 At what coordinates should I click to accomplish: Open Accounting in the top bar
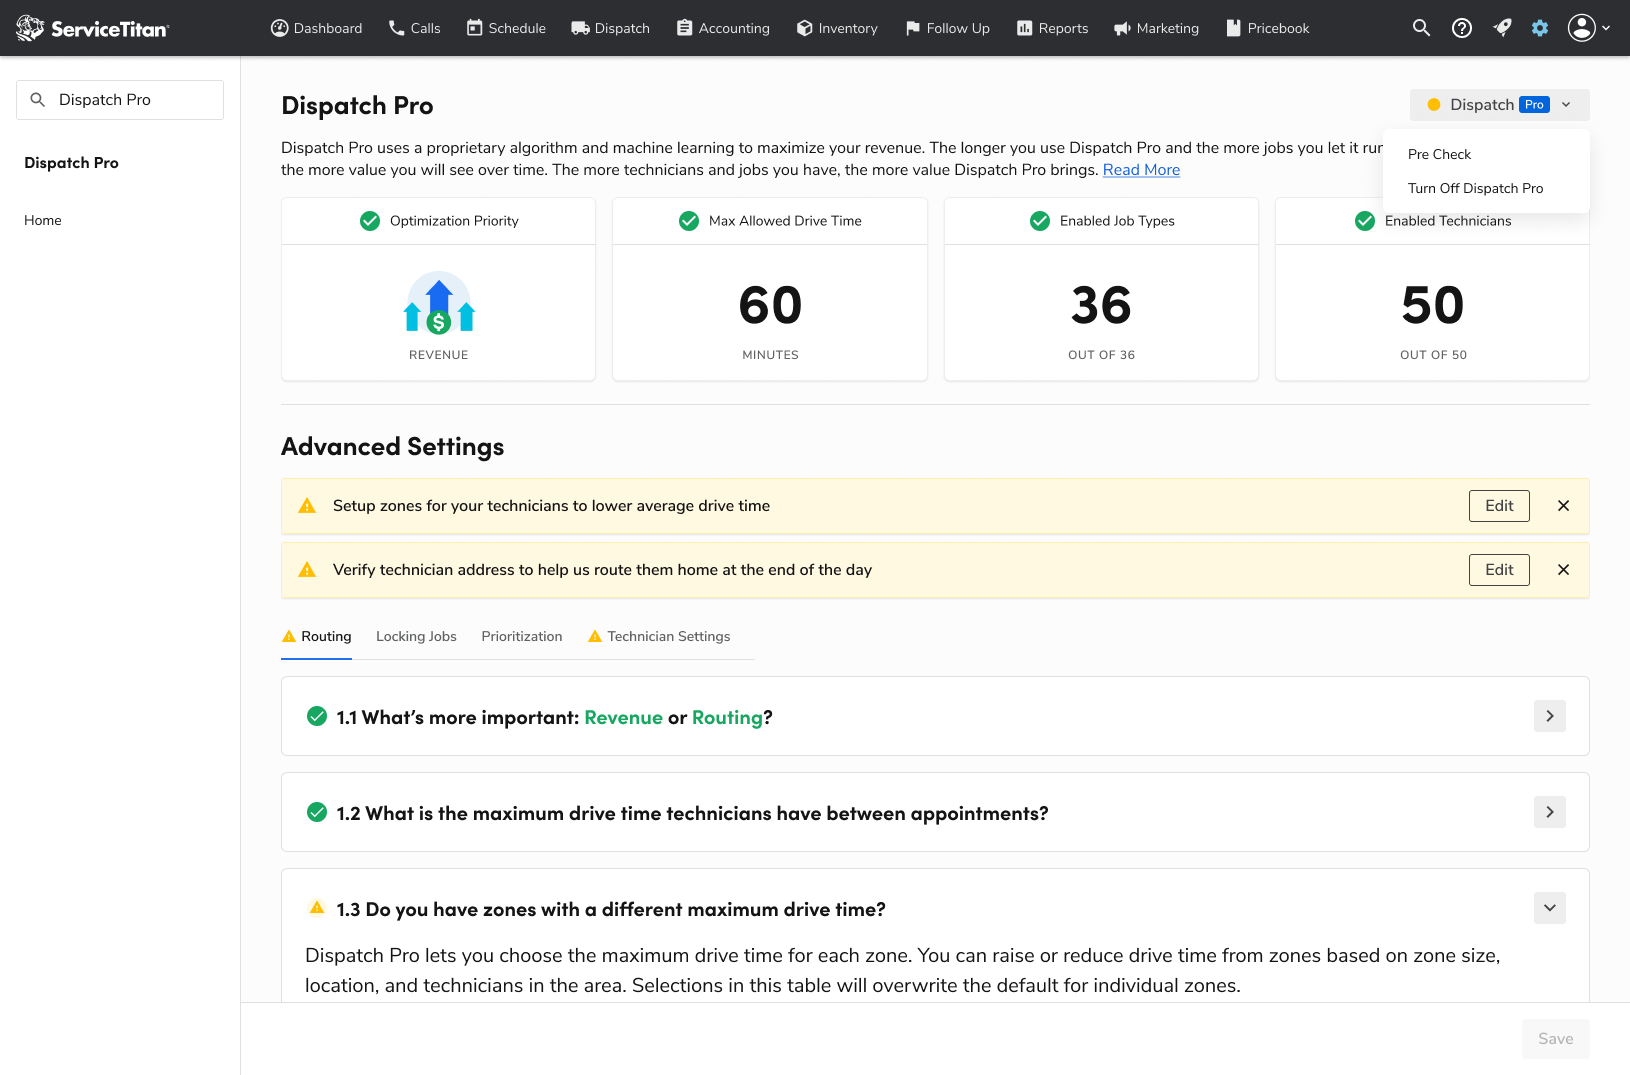pos(723,28)
